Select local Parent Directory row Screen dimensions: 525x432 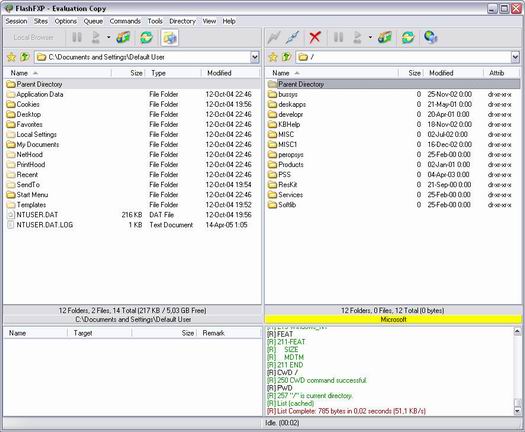coord(132,84)
